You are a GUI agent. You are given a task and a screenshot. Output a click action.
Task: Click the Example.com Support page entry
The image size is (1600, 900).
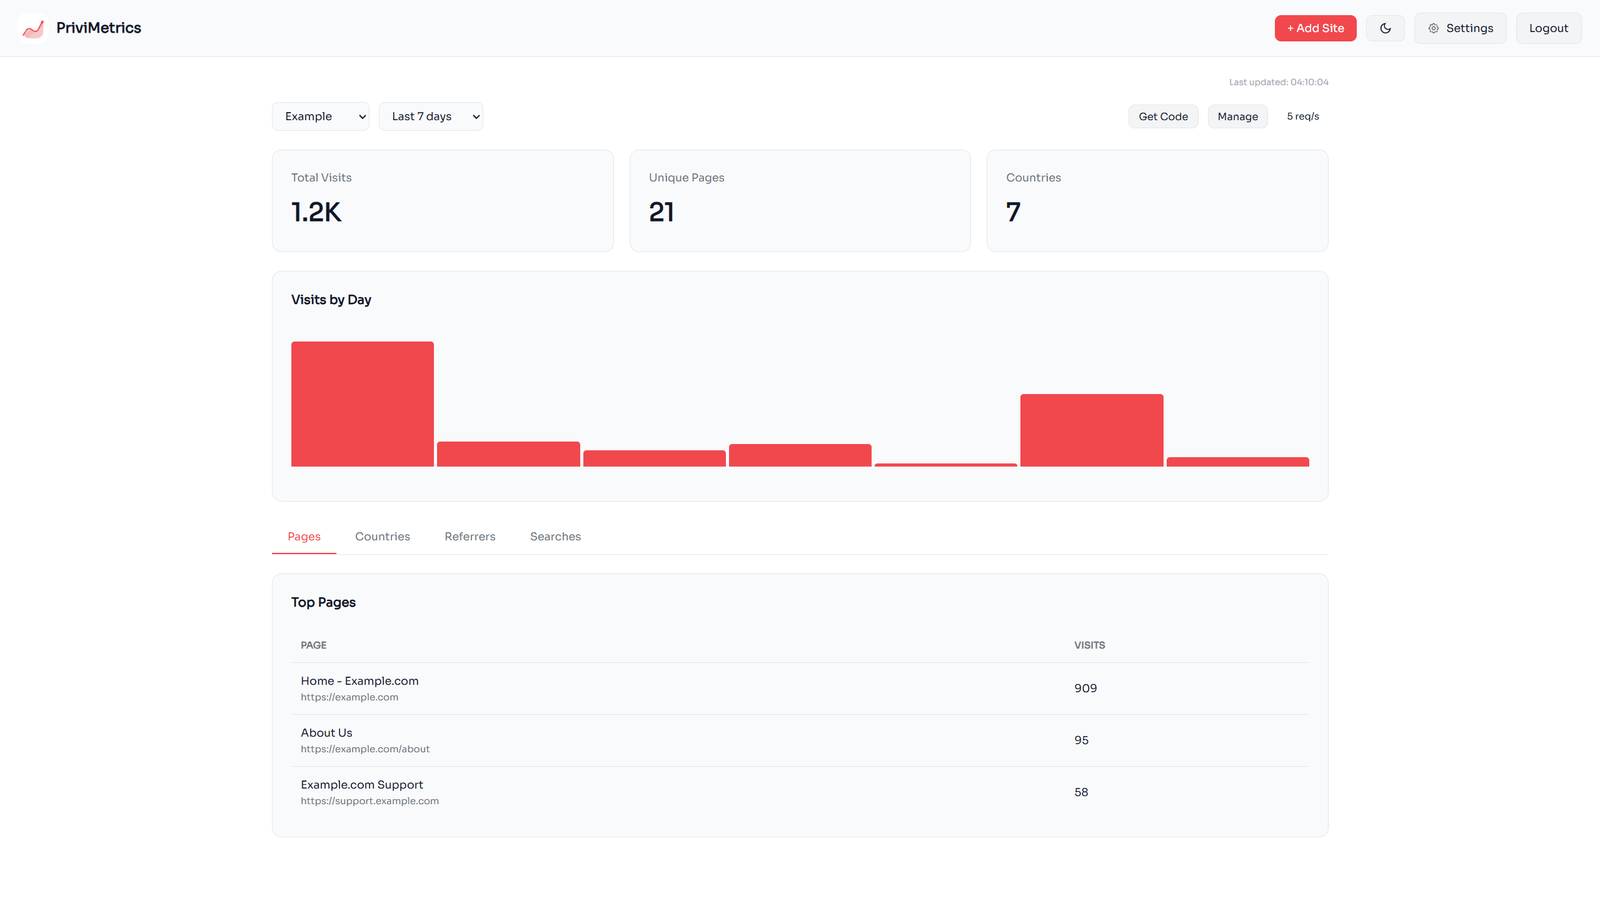coord(362,792)
